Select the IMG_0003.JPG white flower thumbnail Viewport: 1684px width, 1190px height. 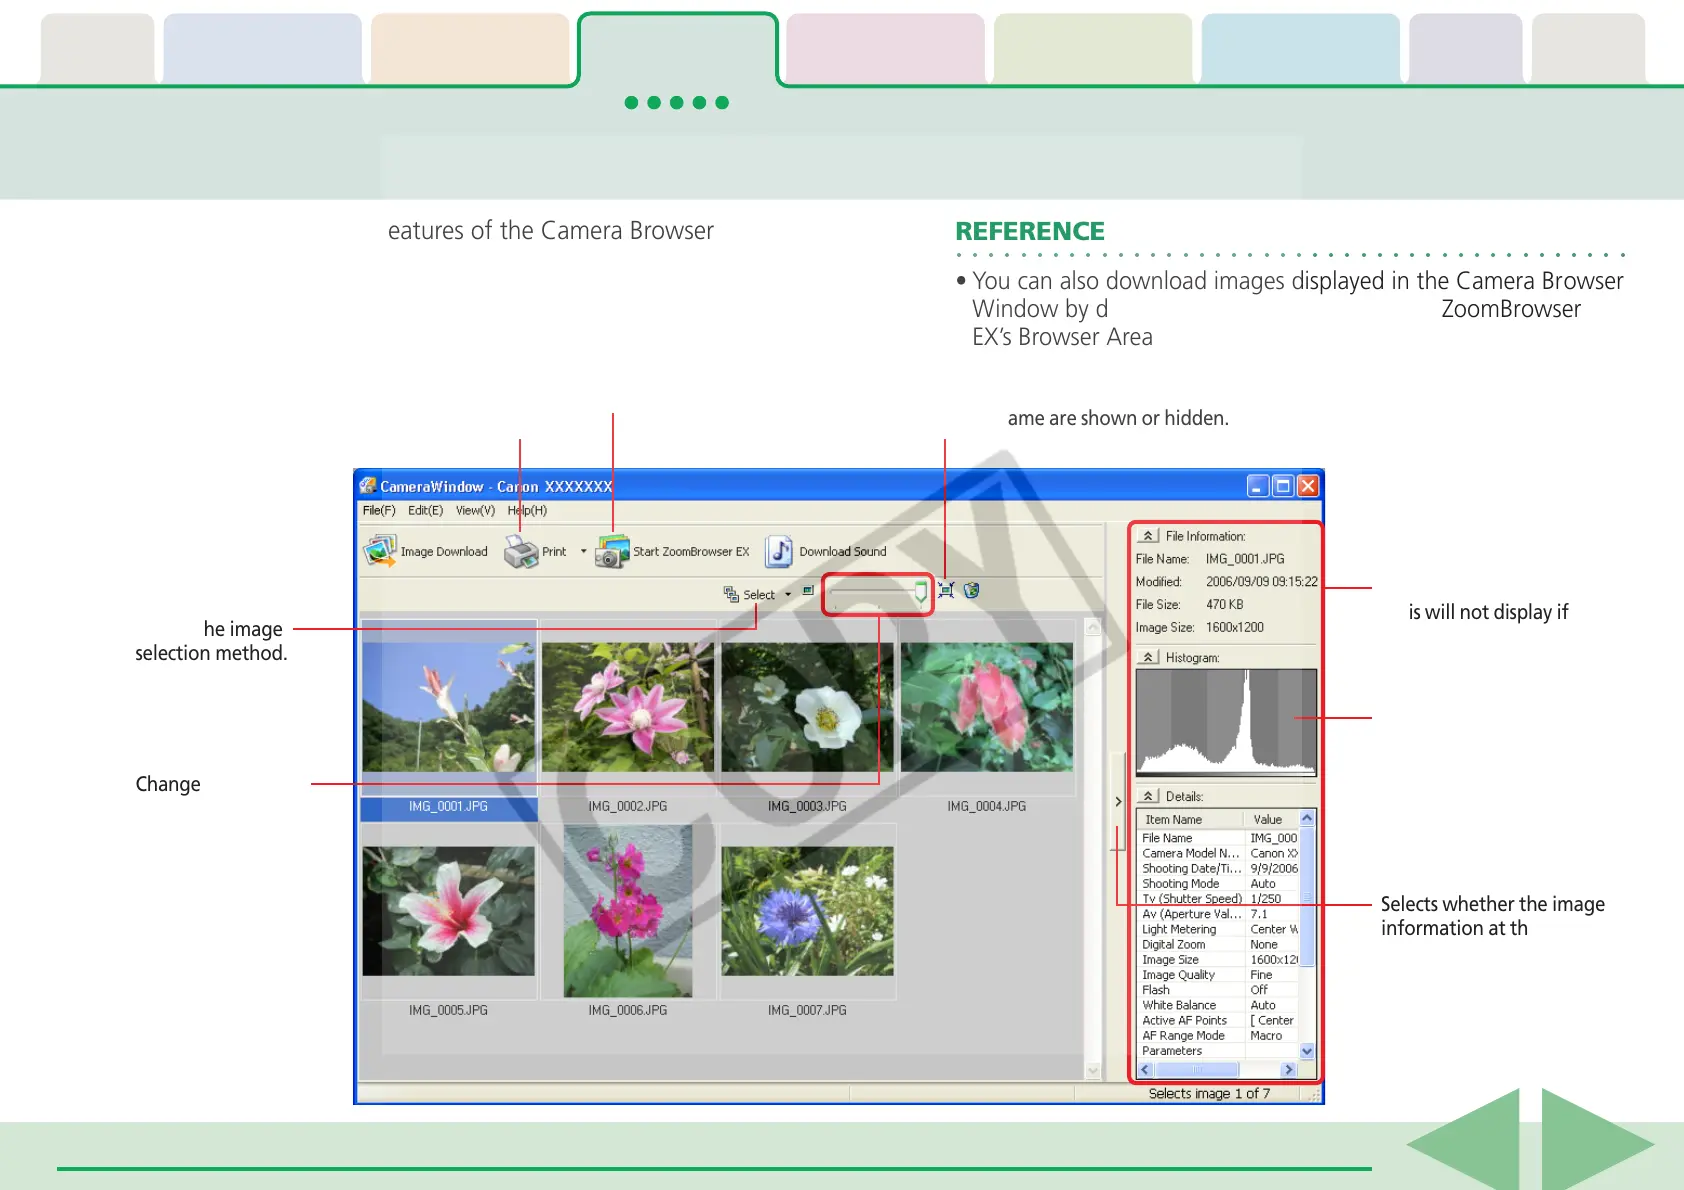tap(807, 708)
